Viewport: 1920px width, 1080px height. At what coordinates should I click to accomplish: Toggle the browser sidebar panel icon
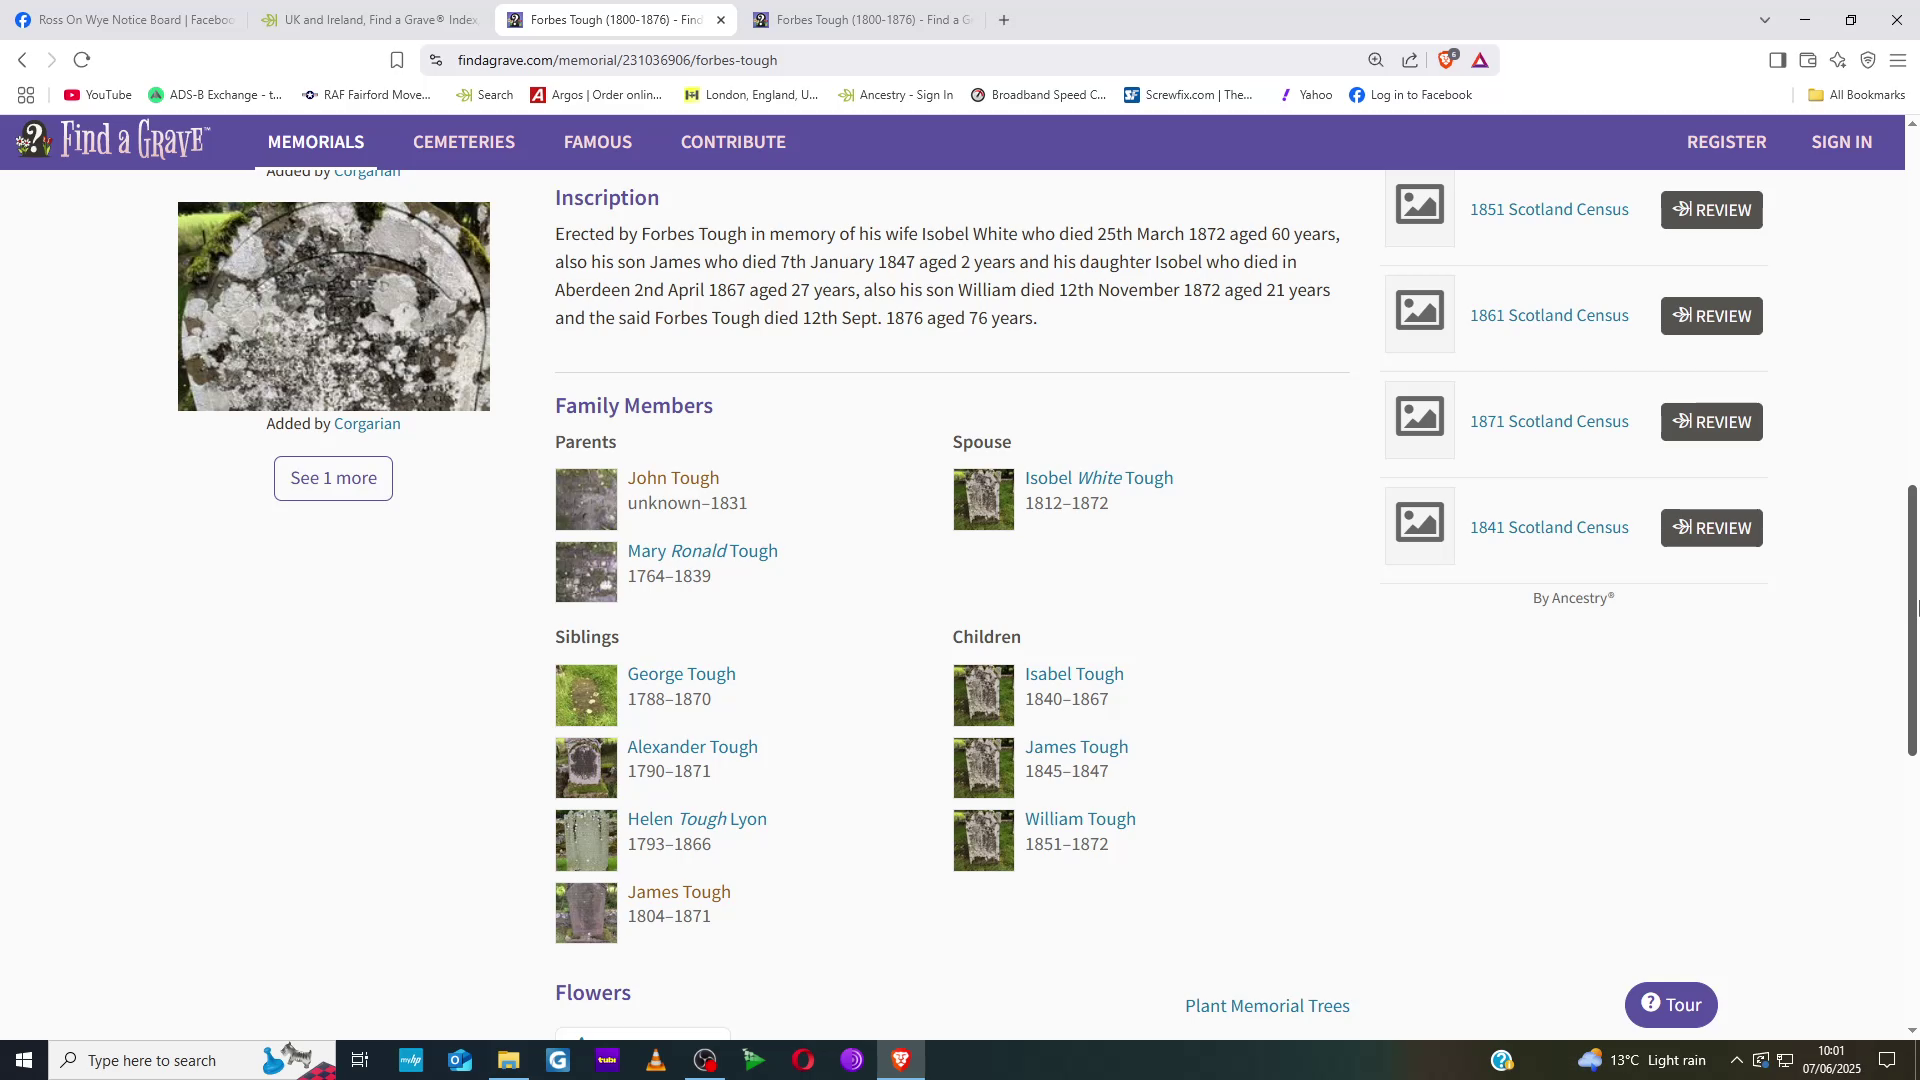1777,60
